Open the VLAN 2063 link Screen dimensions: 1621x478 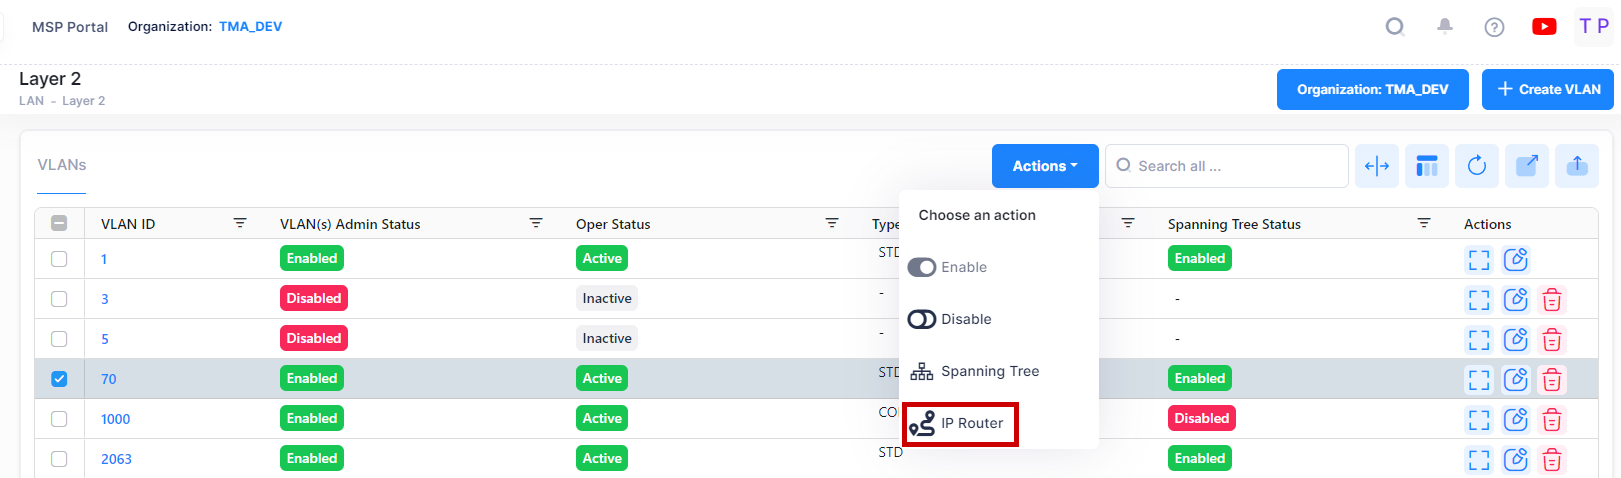116,459
